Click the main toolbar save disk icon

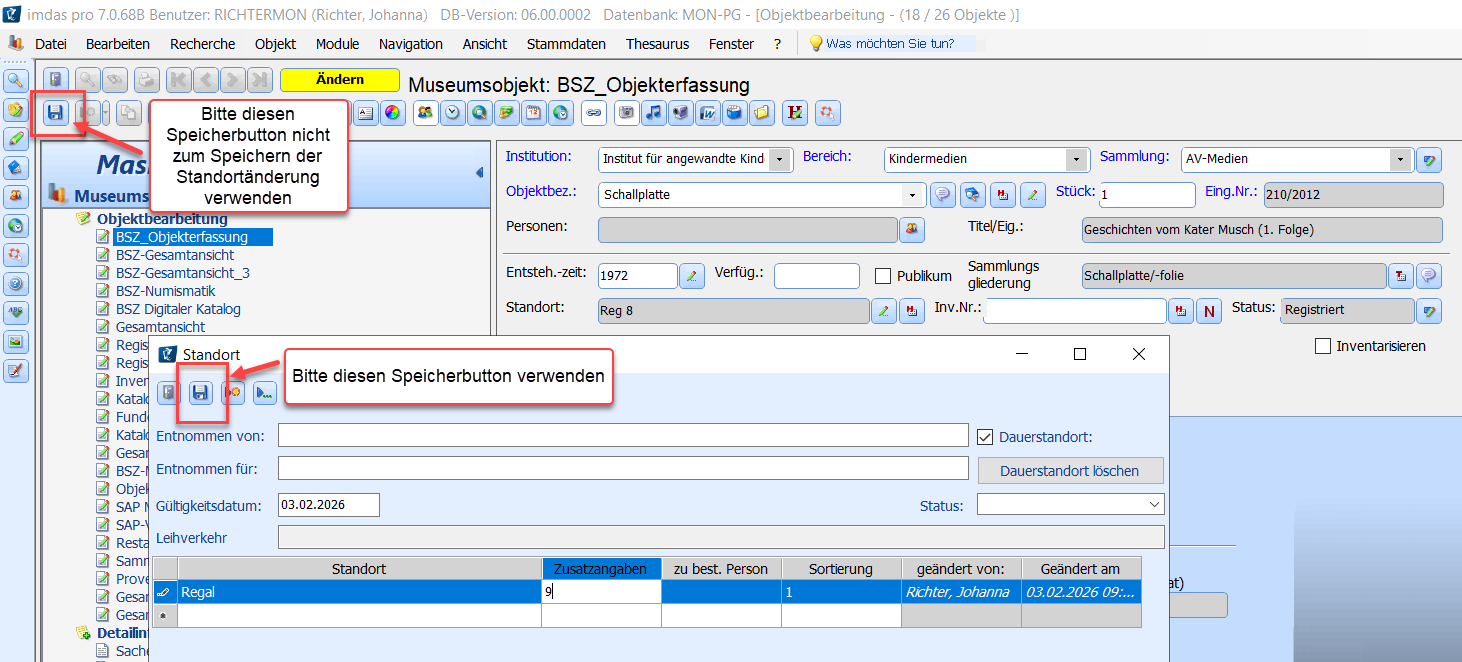pyautogui.click(x=56, y=113)
